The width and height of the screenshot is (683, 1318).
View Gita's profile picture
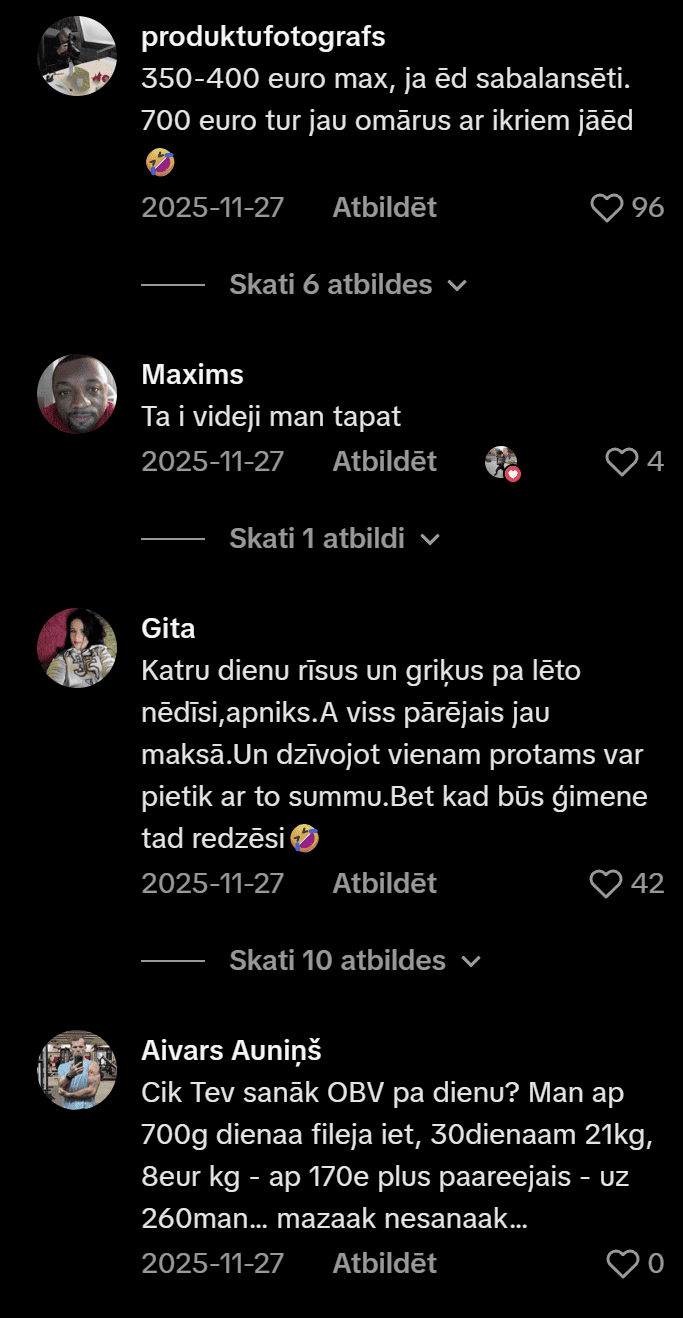pos(77,648)
